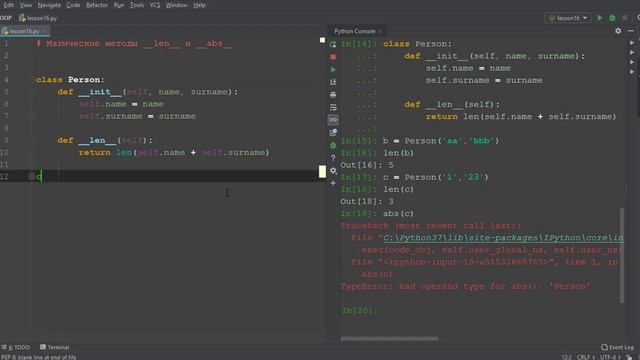Open the Code menu

73,5
